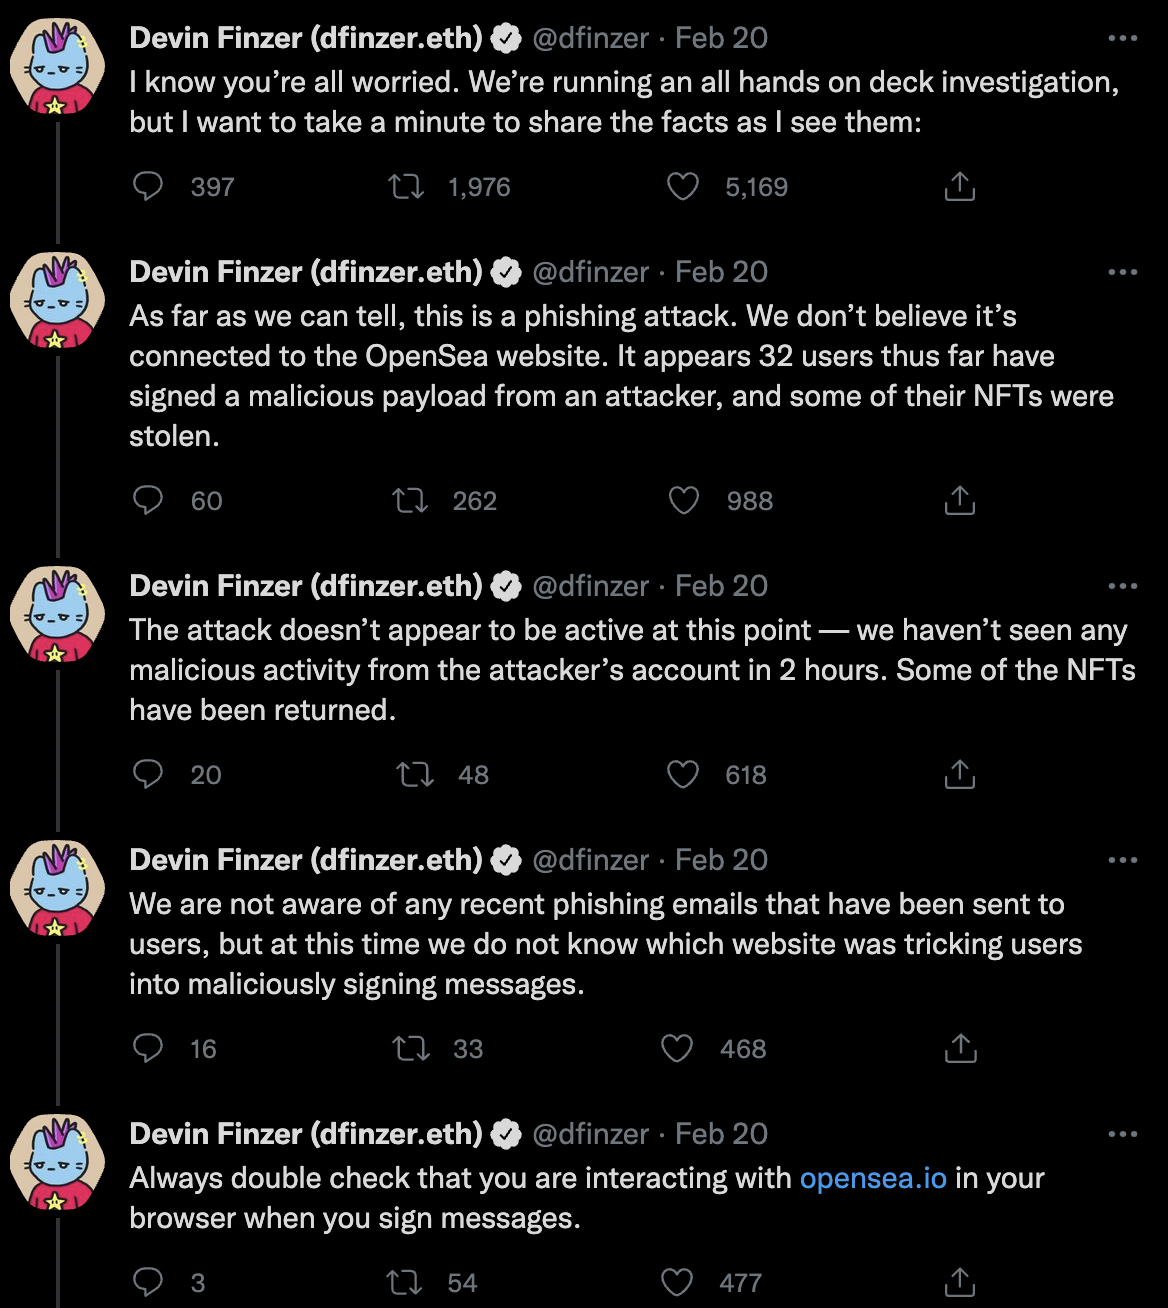Open the opensea.io link
1168x1308 pixels.
[x=873, y=1178]
